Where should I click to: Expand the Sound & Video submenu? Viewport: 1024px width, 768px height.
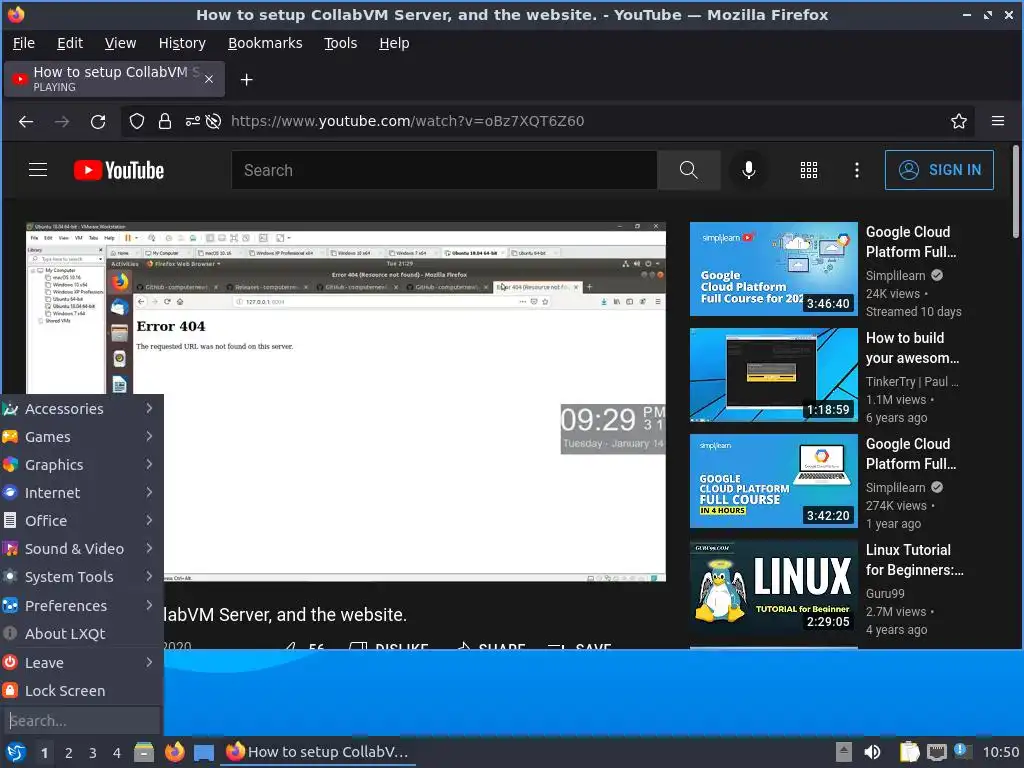[82, 549]
